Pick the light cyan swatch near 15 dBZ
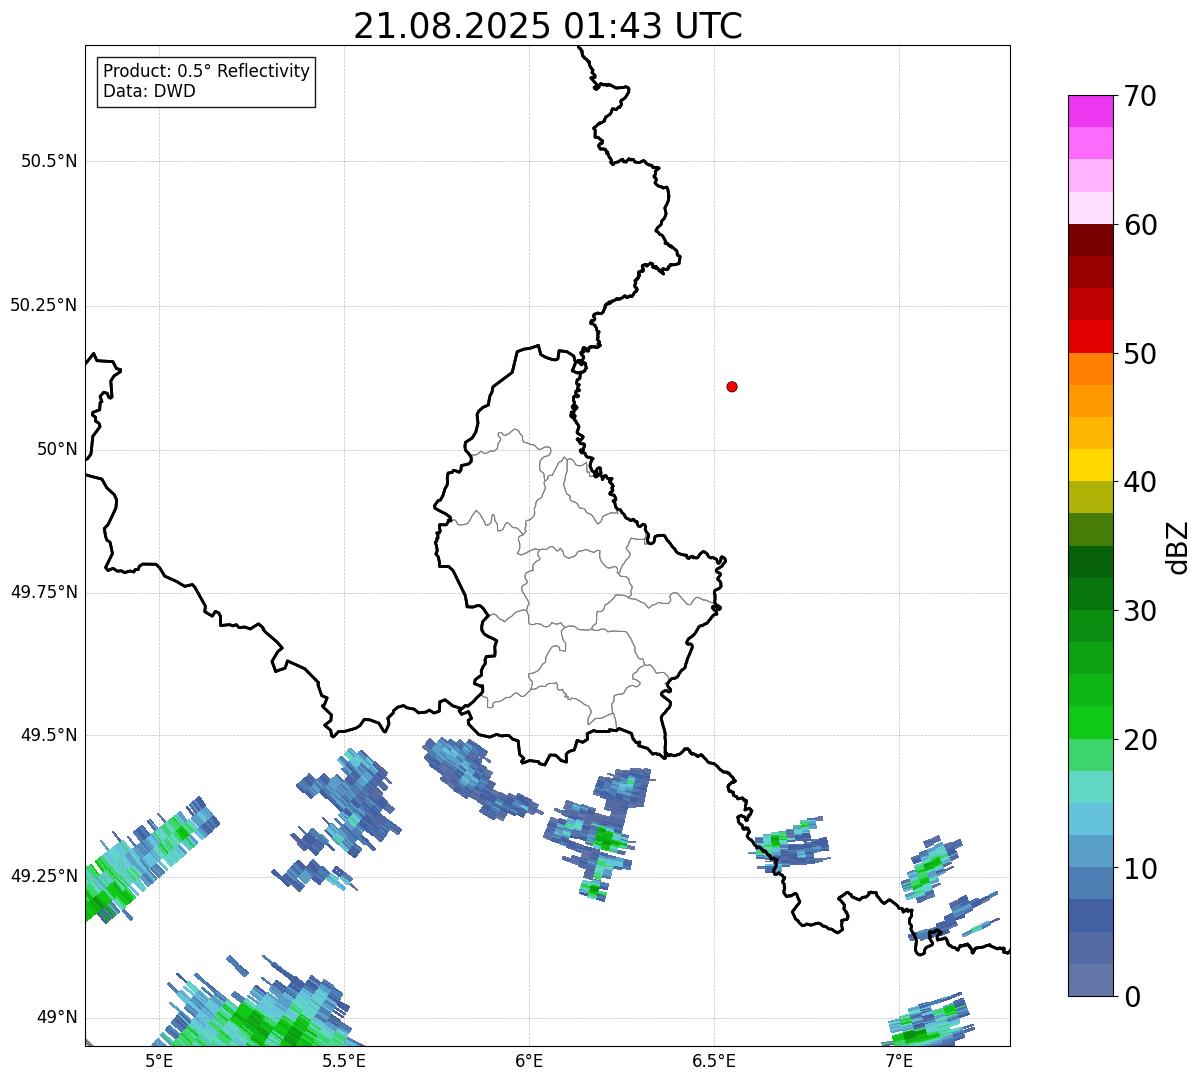1202x1081 pixels. point(1090,787)
